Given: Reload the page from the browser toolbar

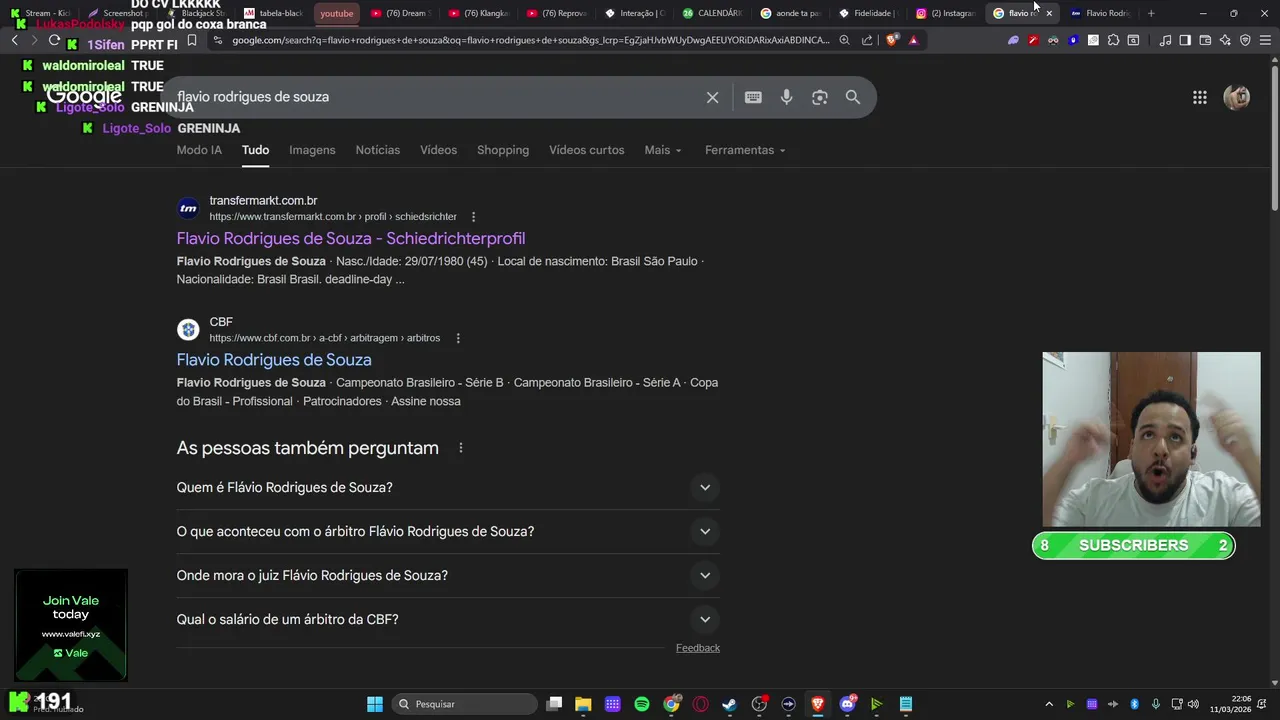Looking at the screenshot, I should [x=54, y=40].
